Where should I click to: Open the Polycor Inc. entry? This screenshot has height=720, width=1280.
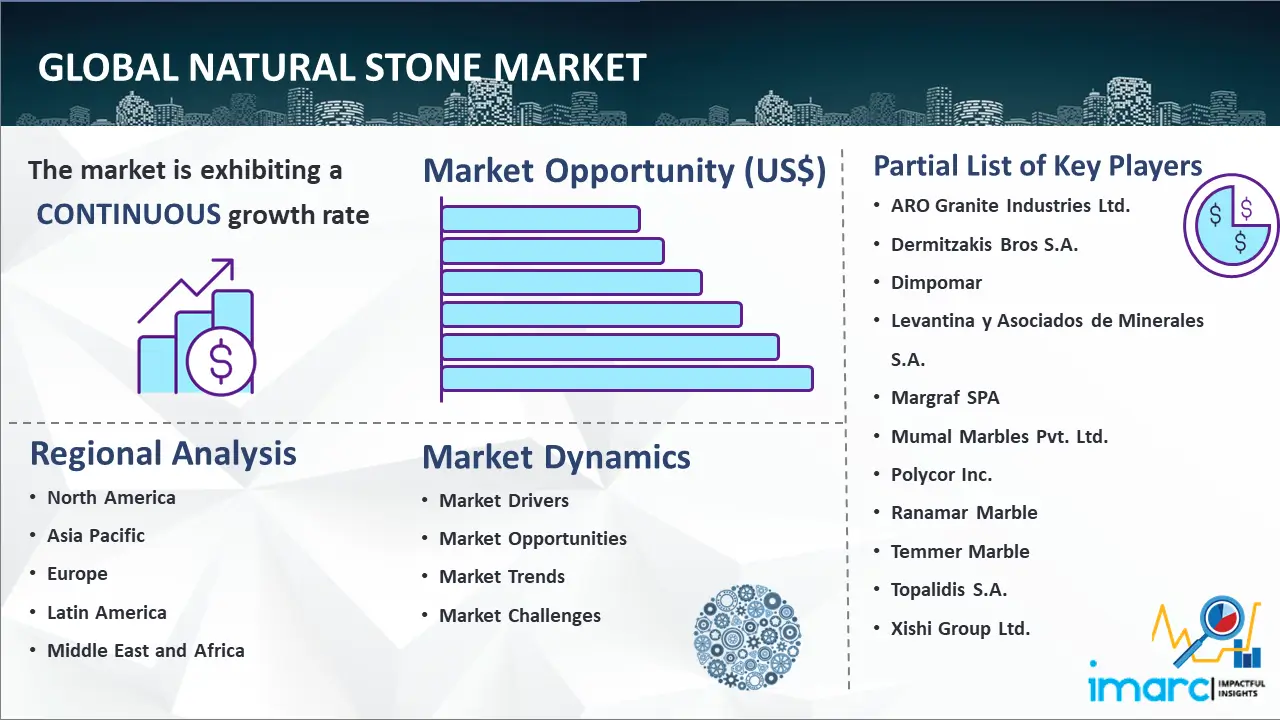click(941, 474)
